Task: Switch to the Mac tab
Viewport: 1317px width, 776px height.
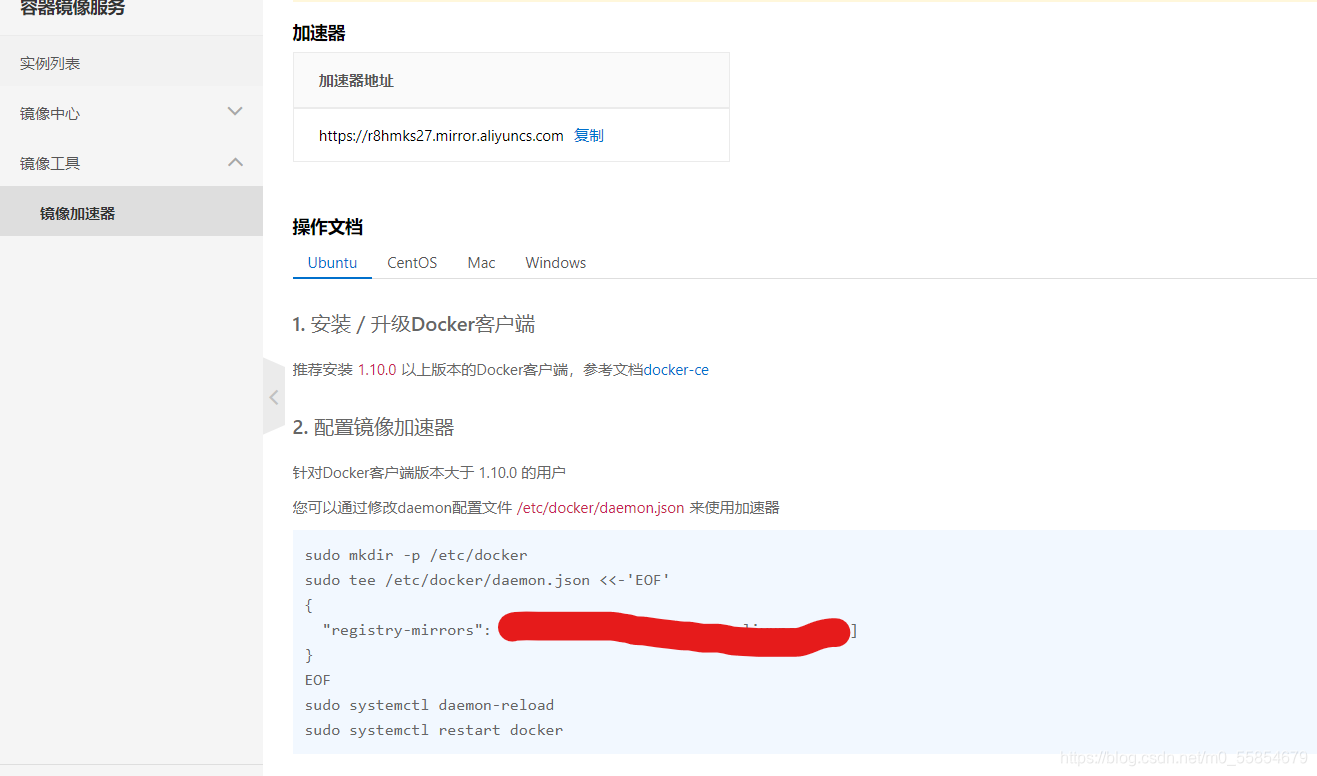Action: pos(481,262)
